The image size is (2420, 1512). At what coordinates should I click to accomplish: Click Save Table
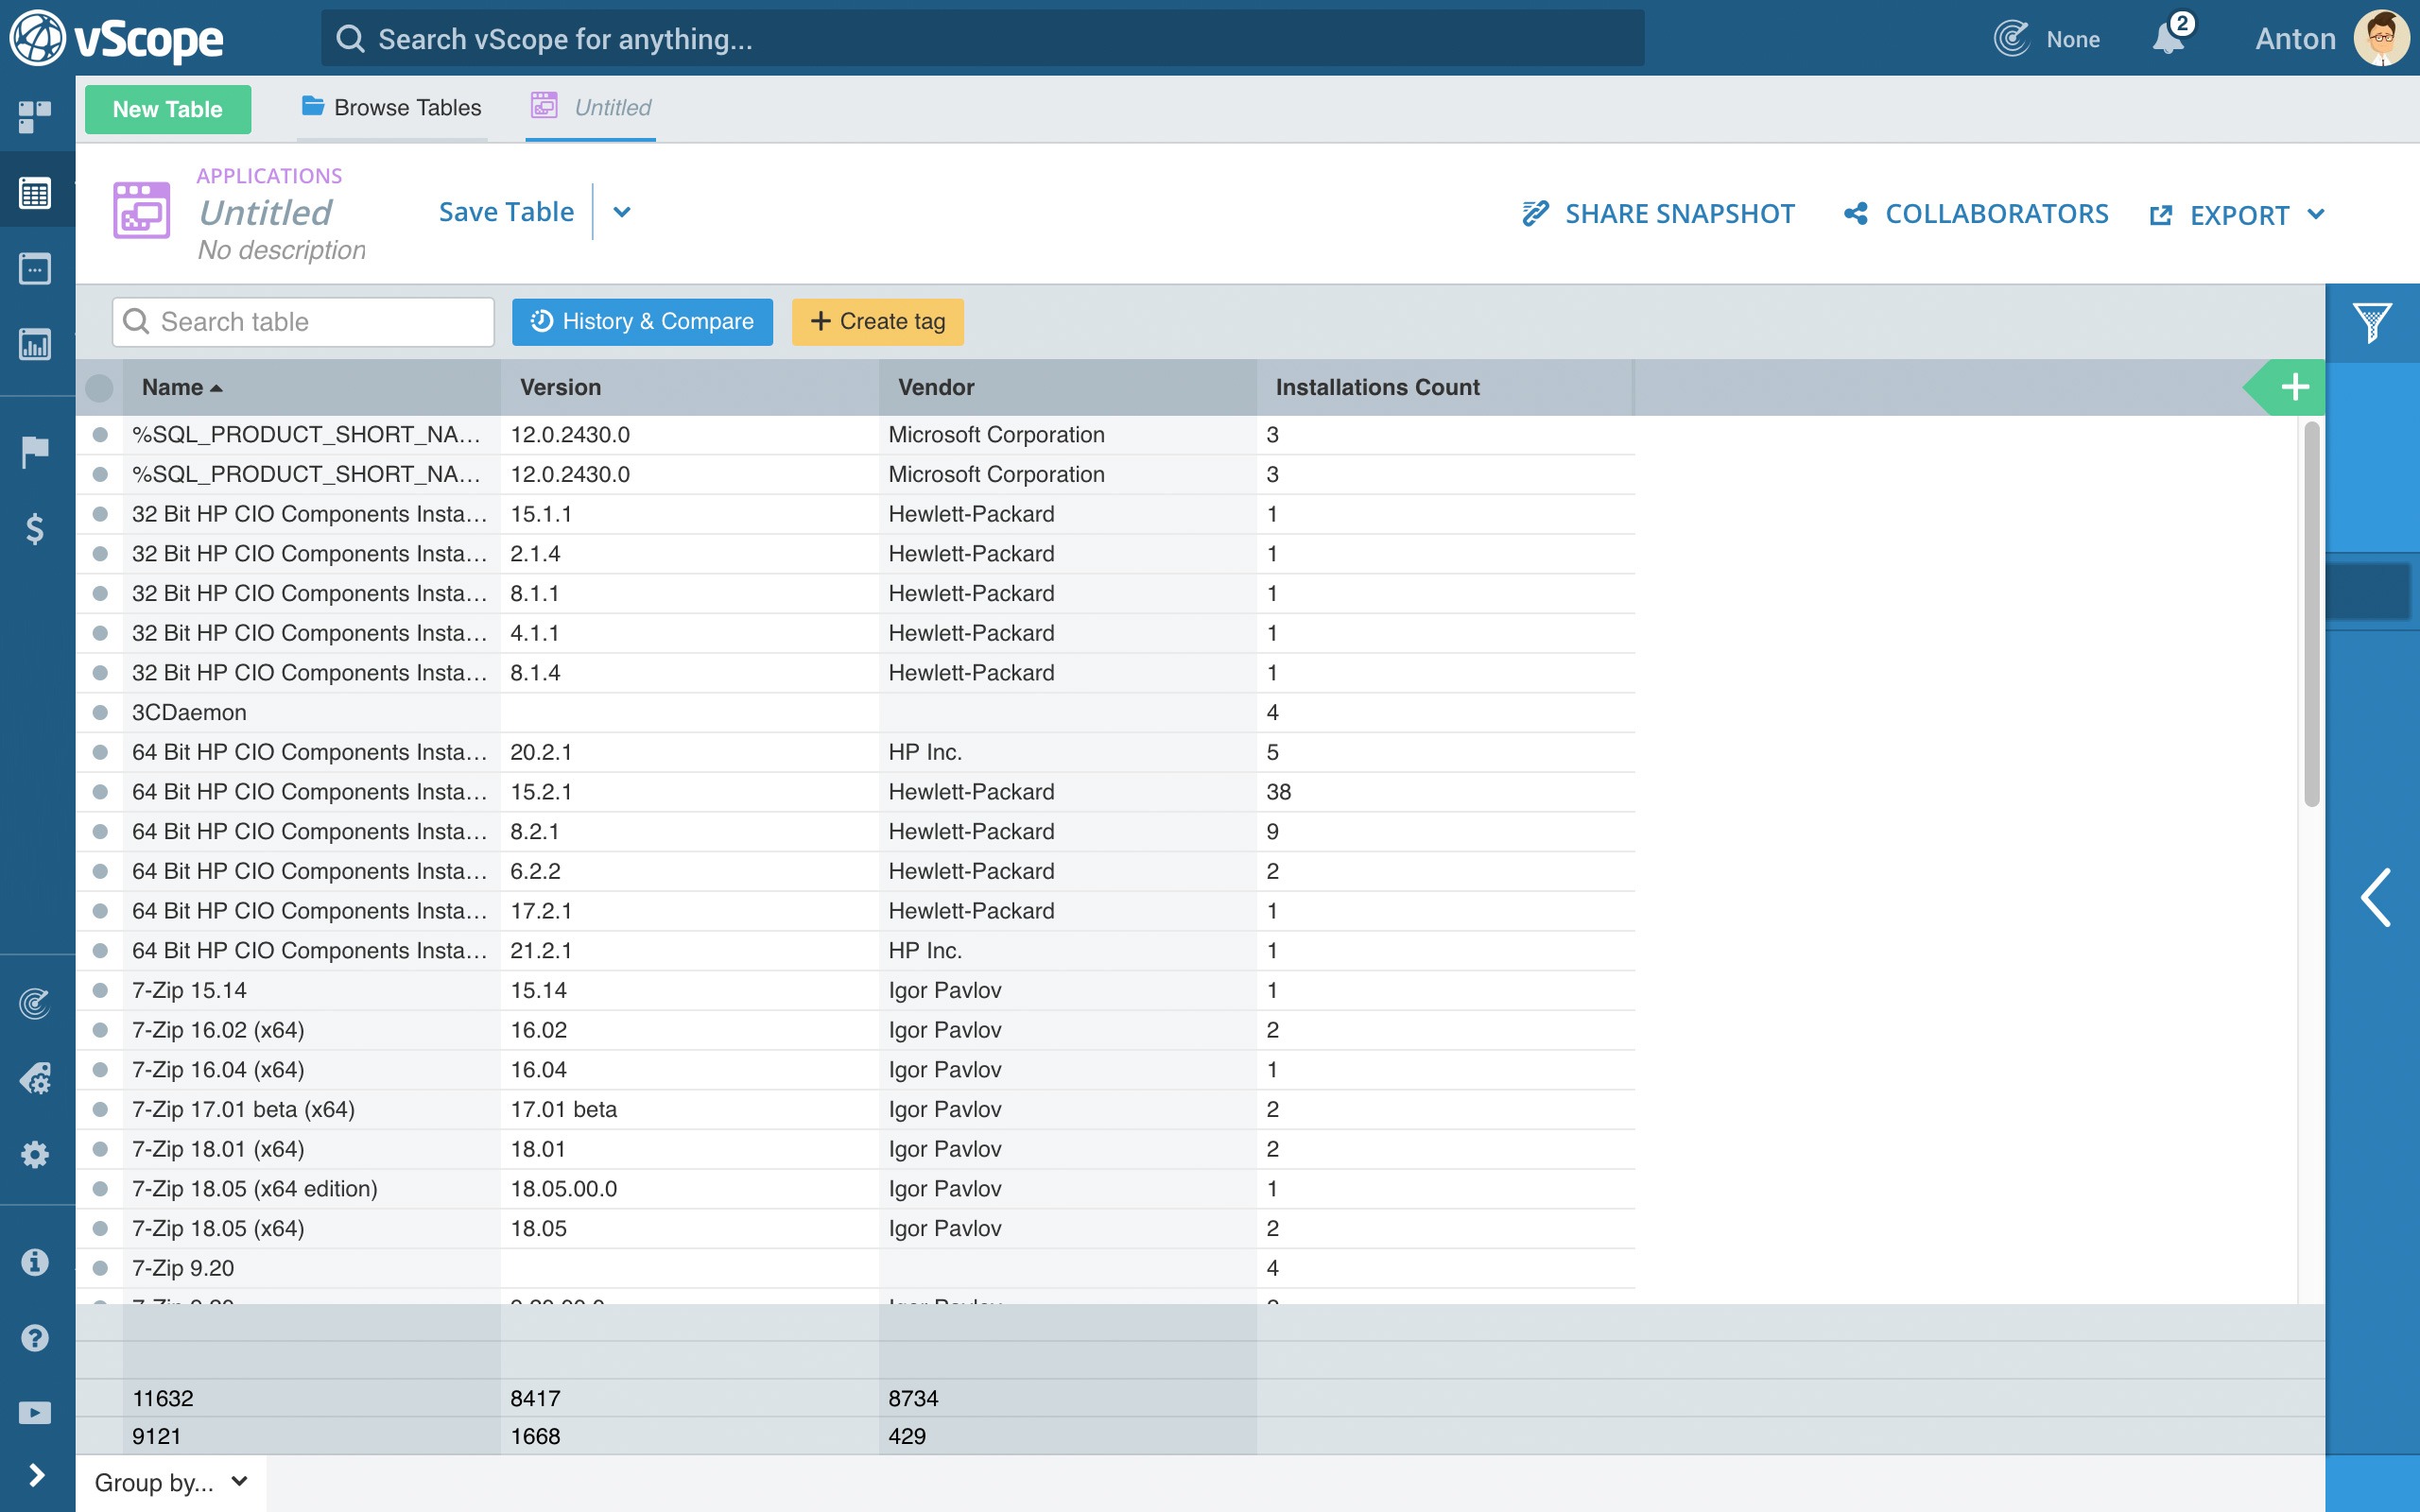pyautogui.click(x=506, y=212)
